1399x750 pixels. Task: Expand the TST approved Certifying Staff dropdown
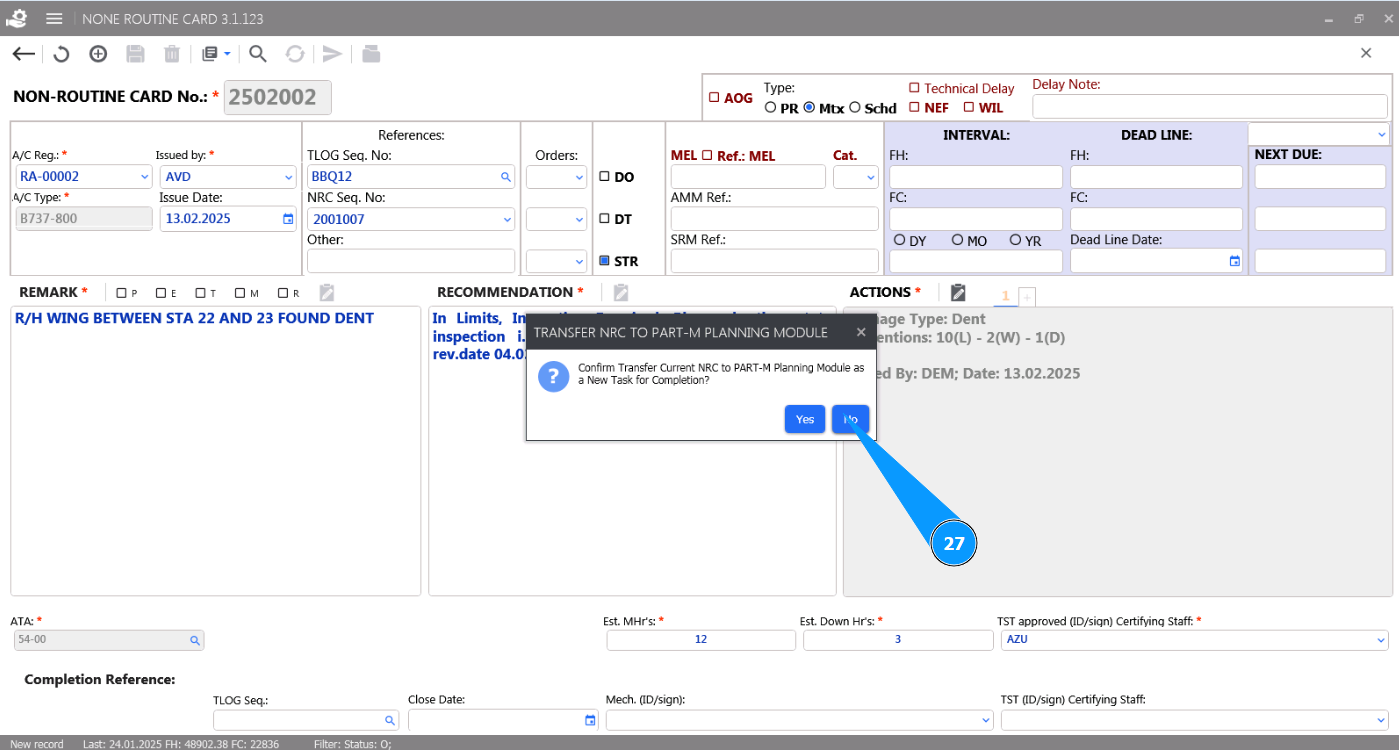coord(1381,640)
